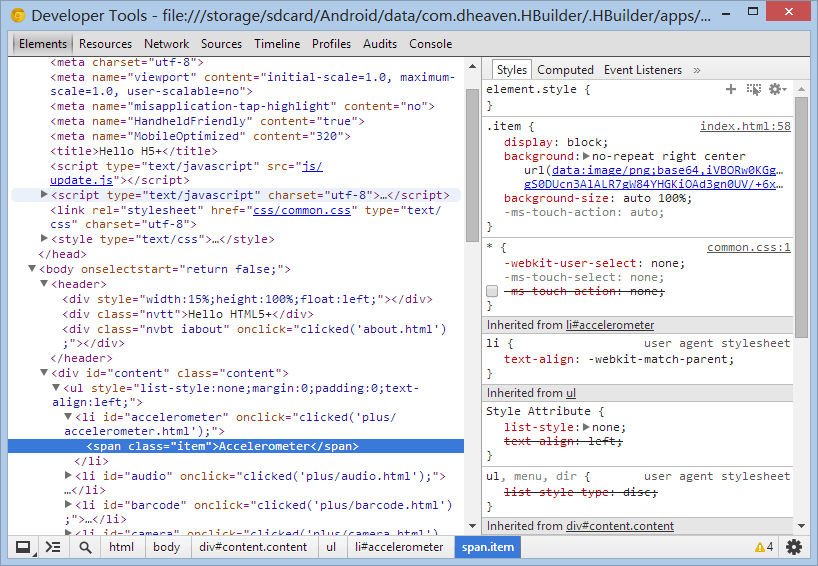Jump to inherited ul link
The width and height of the screenshot is (818, 566).
(571, 393)
